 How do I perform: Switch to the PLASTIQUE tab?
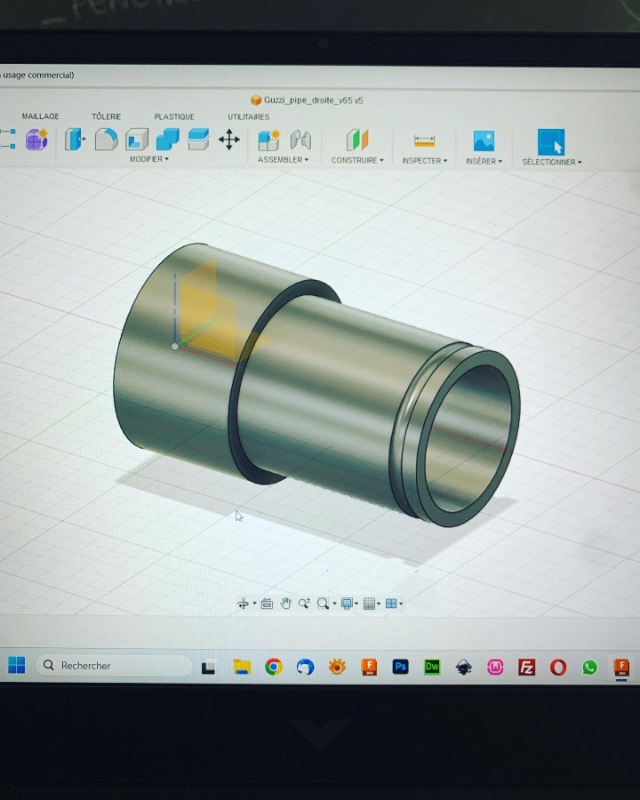click(x=174, y=117)
